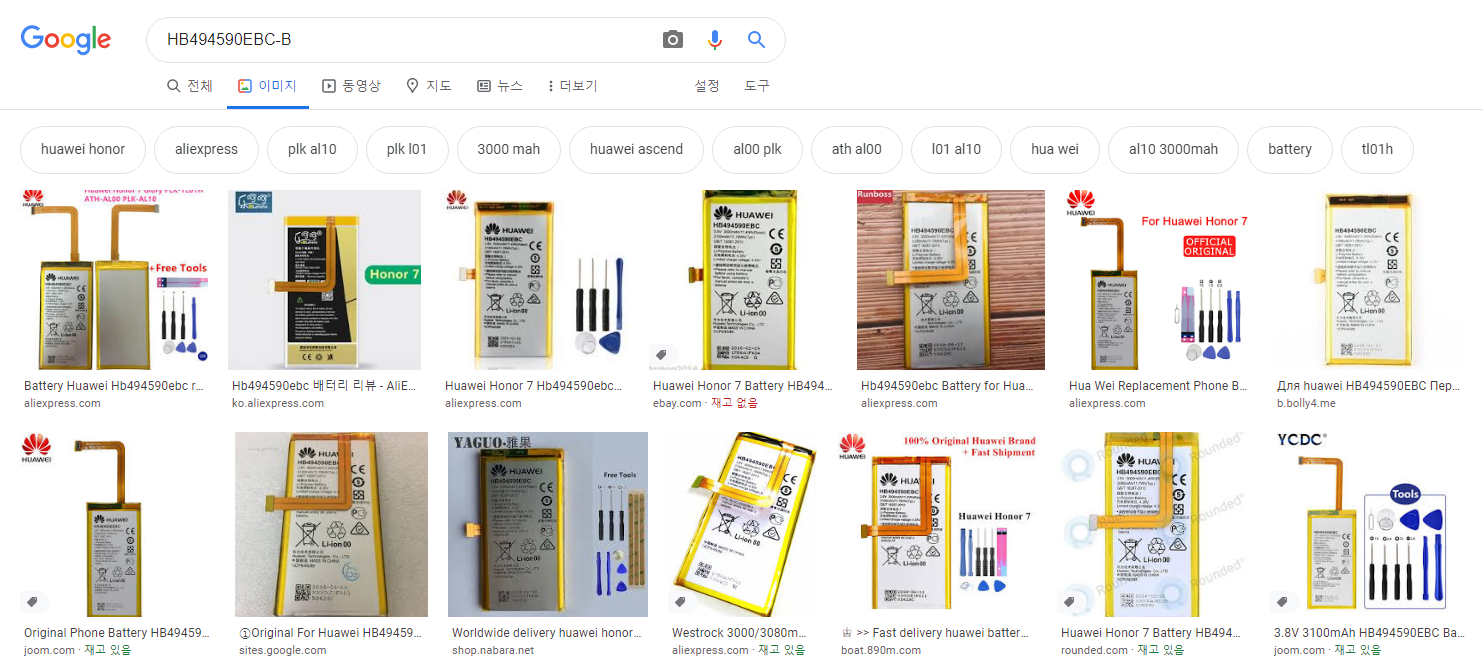Choose the 'ath al00' chip
The height and width of the screenshot is (667, 1483).
(856, 149)
